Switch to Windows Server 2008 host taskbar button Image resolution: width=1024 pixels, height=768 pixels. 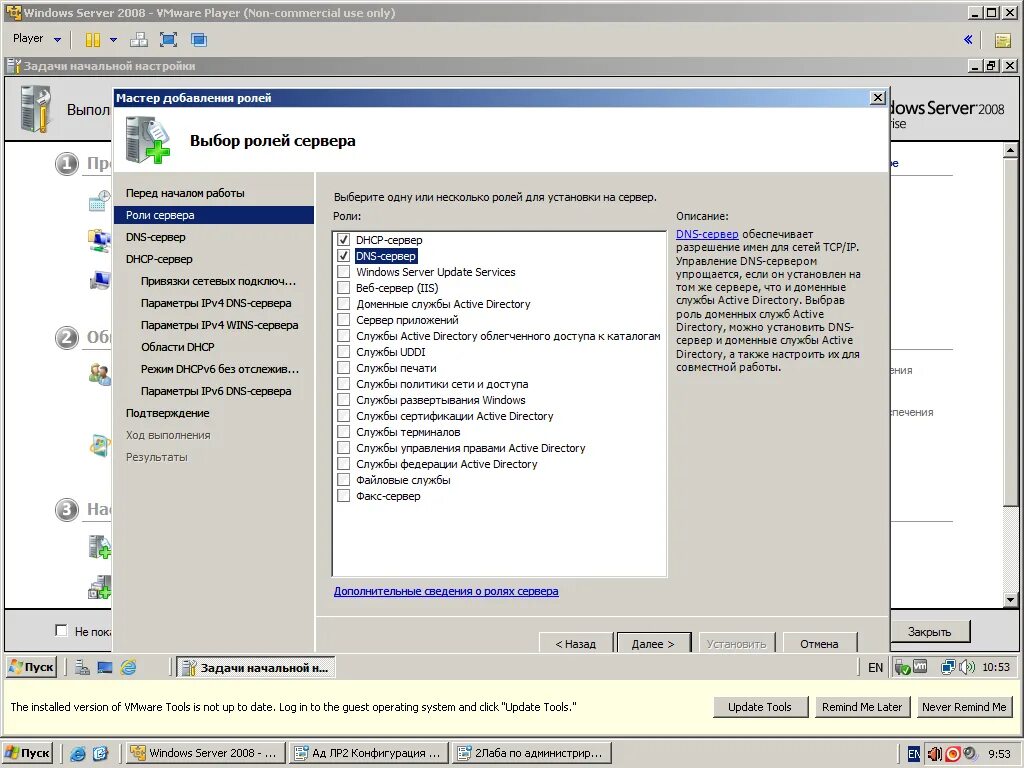click(x=205, y=753)
